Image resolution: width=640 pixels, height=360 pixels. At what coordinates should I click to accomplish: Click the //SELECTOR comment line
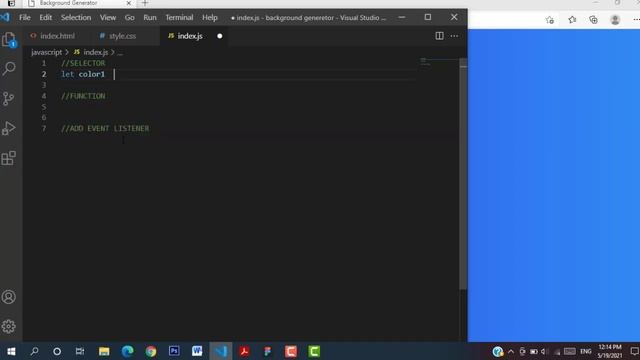coord(83,63)
